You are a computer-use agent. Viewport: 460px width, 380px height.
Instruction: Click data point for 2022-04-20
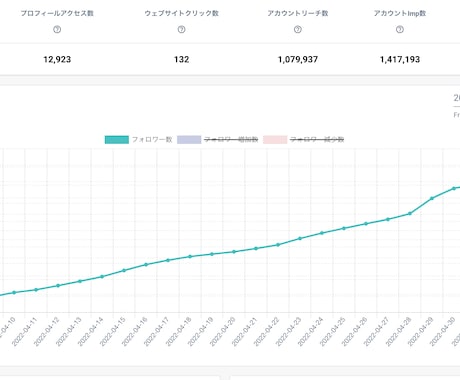[234, 252]
